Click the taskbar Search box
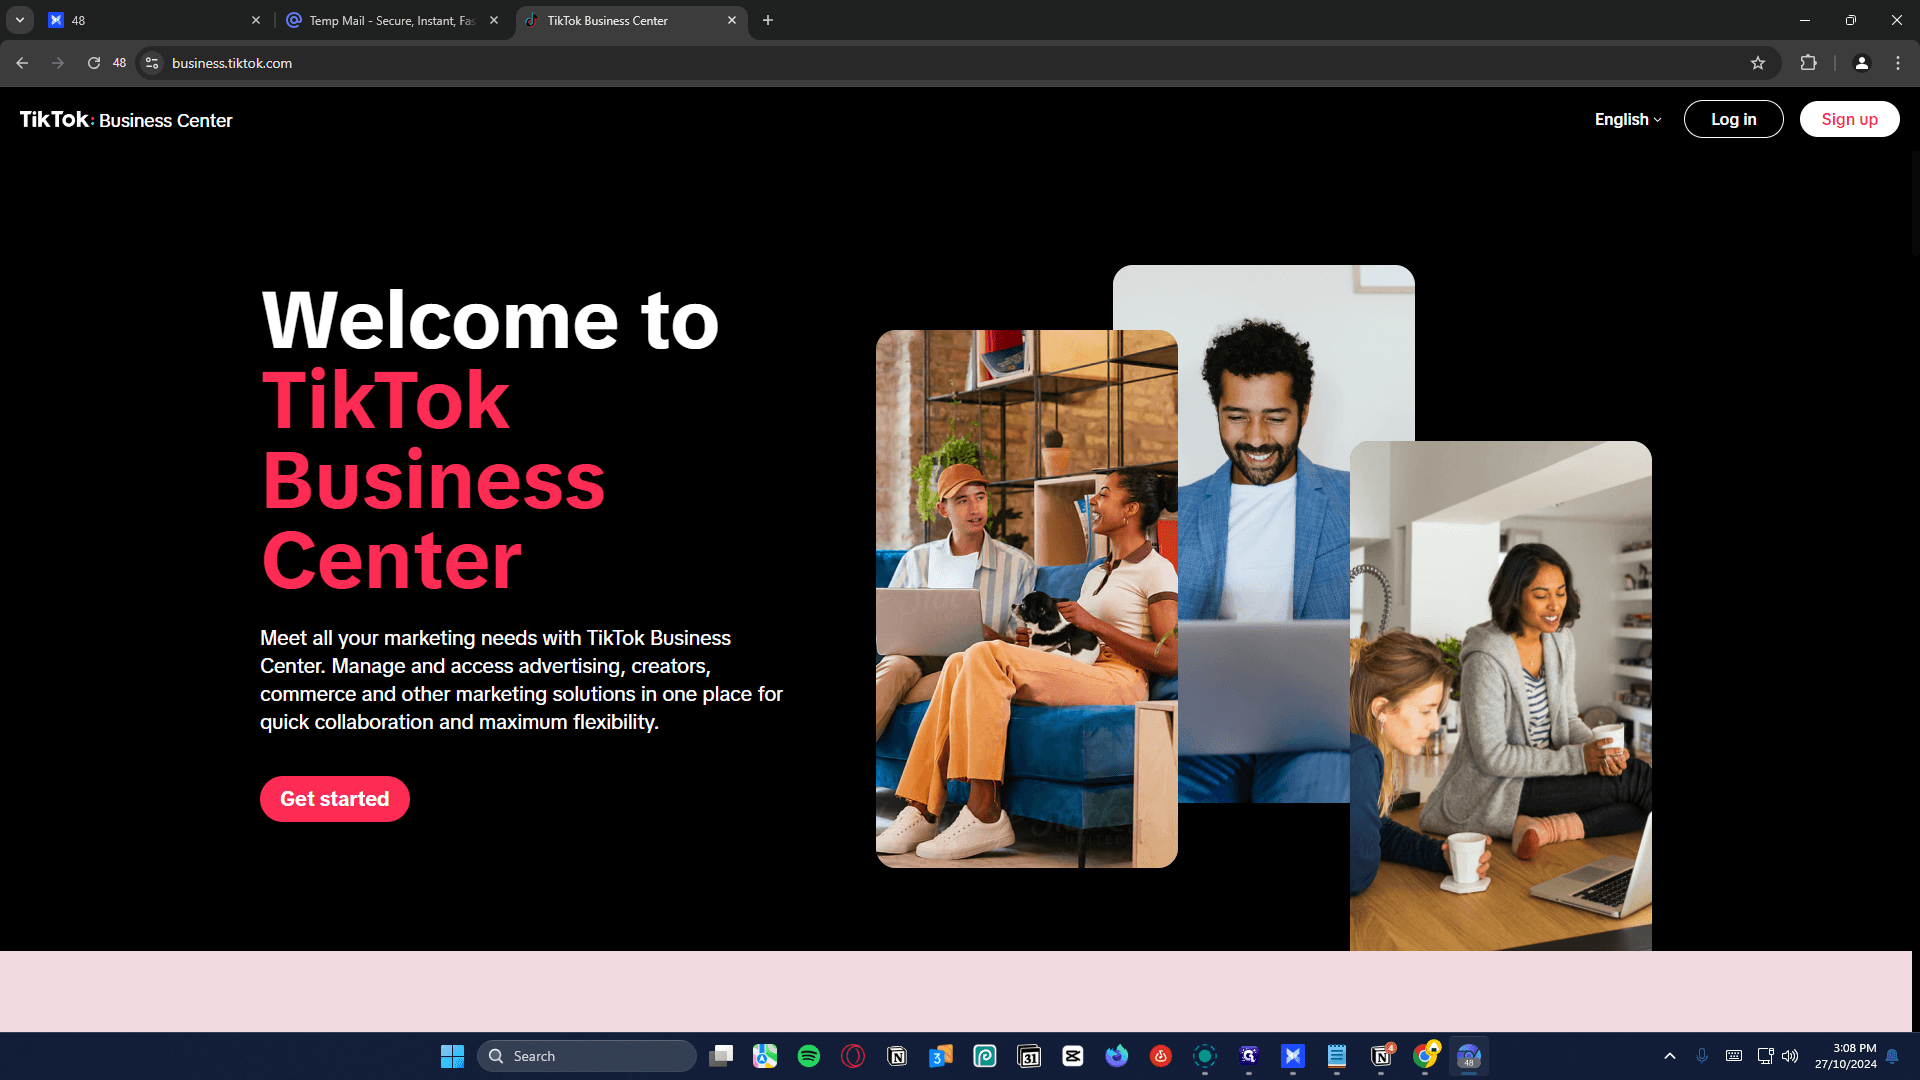This screenshot has height=1080, width=1920. [587, 1056]
